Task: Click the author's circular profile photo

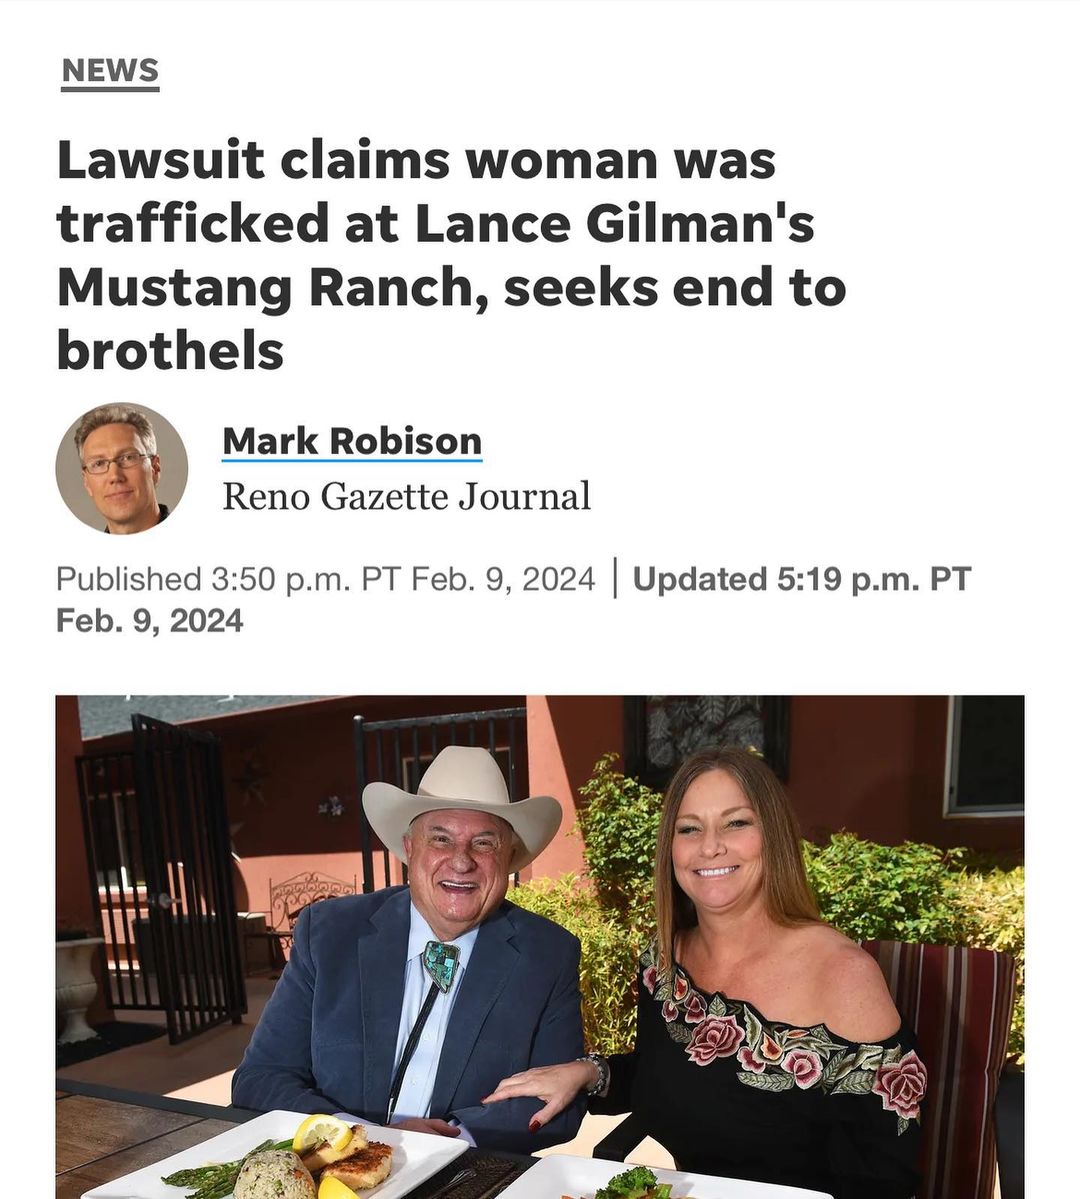Action: click(122, 468)
